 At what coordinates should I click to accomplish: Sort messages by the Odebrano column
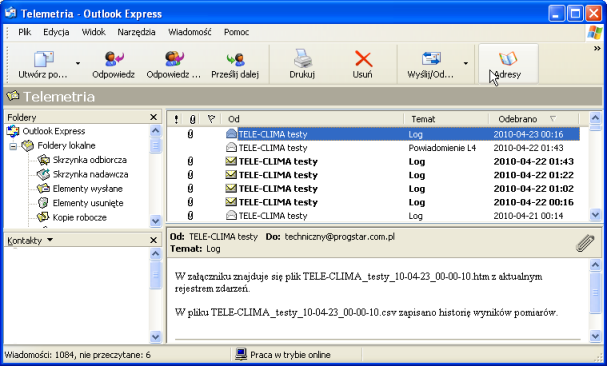(533, 119)
